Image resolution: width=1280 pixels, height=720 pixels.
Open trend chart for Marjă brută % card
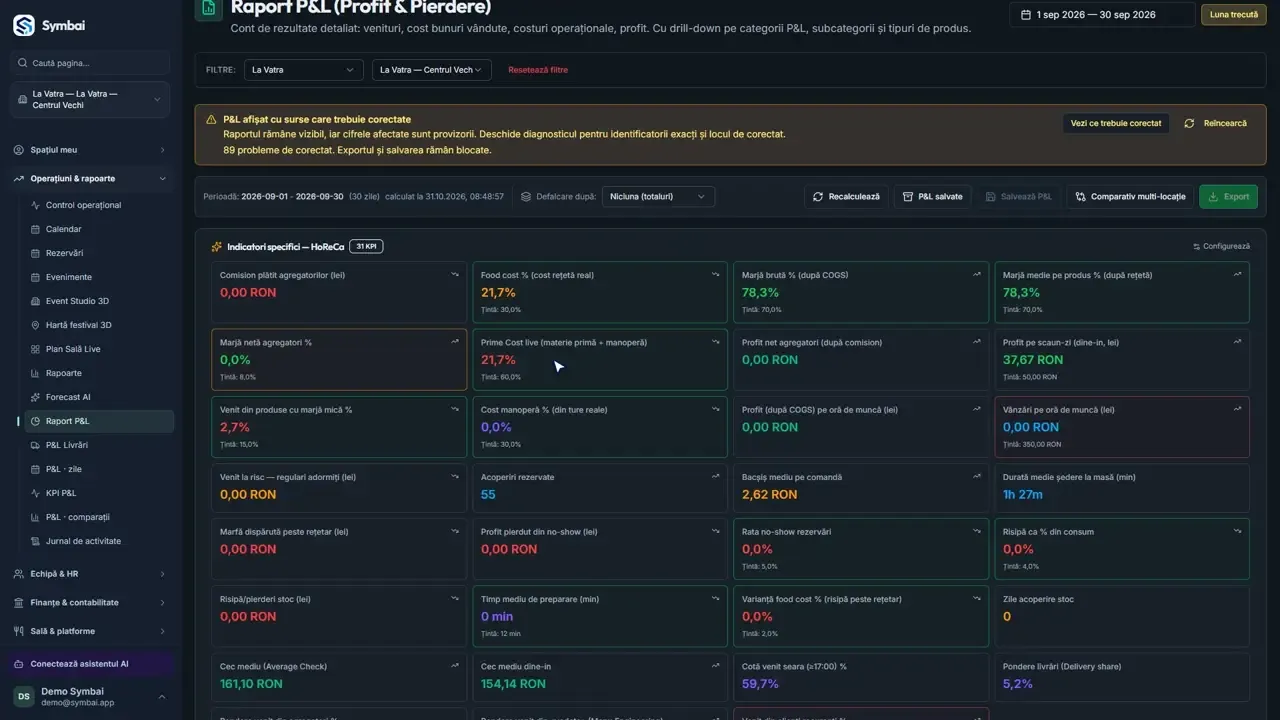[x=977, y=274]
